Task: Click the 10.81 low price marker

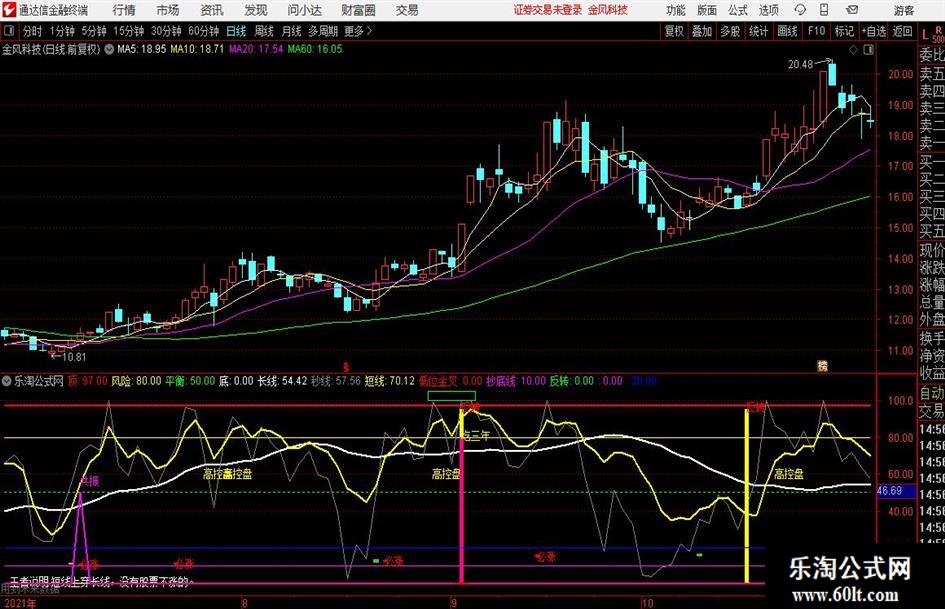Action: click(x=74, y=357)
